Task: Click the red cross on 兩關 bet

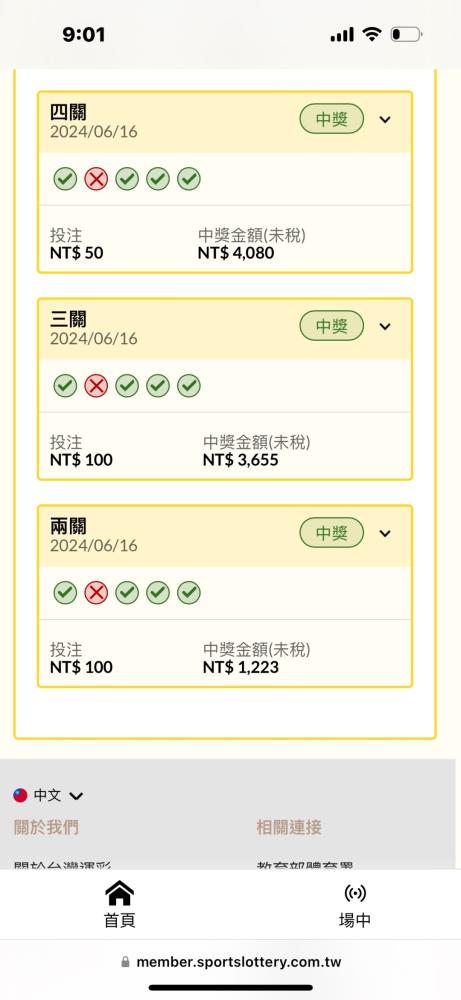Action: point(96,593)
